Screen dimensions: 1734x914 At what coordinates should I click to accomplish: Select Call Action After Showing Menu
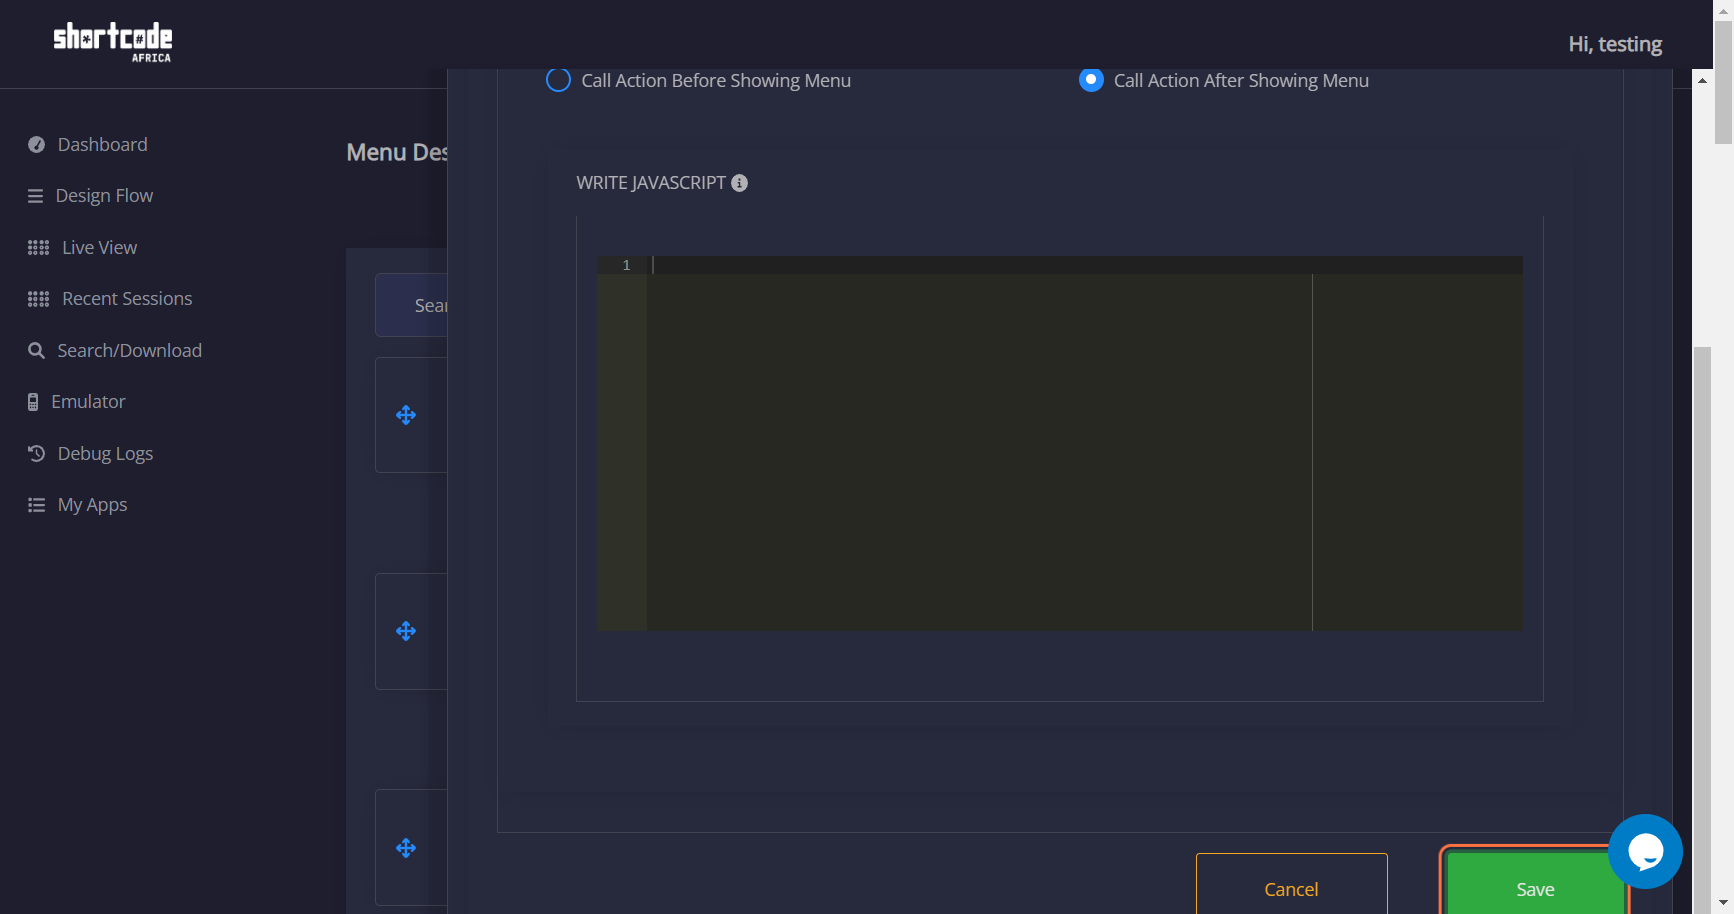tap(1091, 80)
